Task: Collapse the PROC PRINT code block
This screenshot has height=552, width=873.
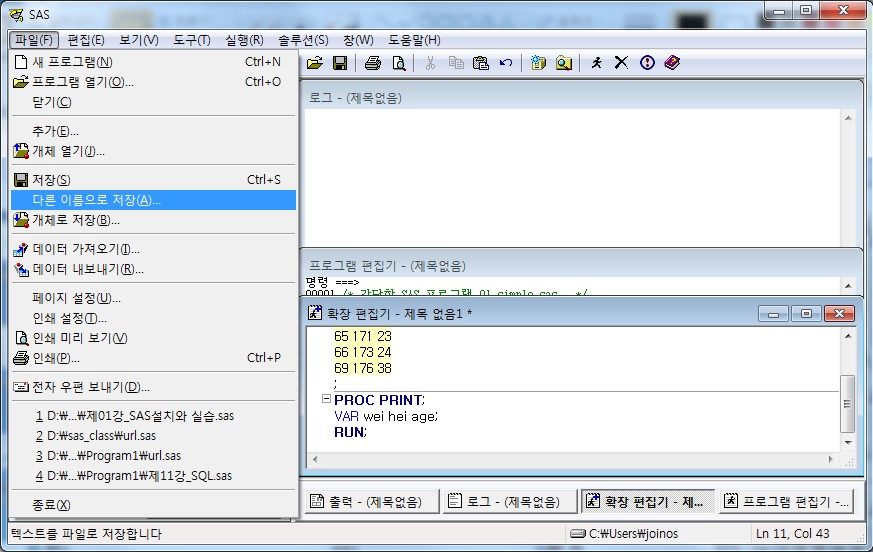Action: (326, 398)
